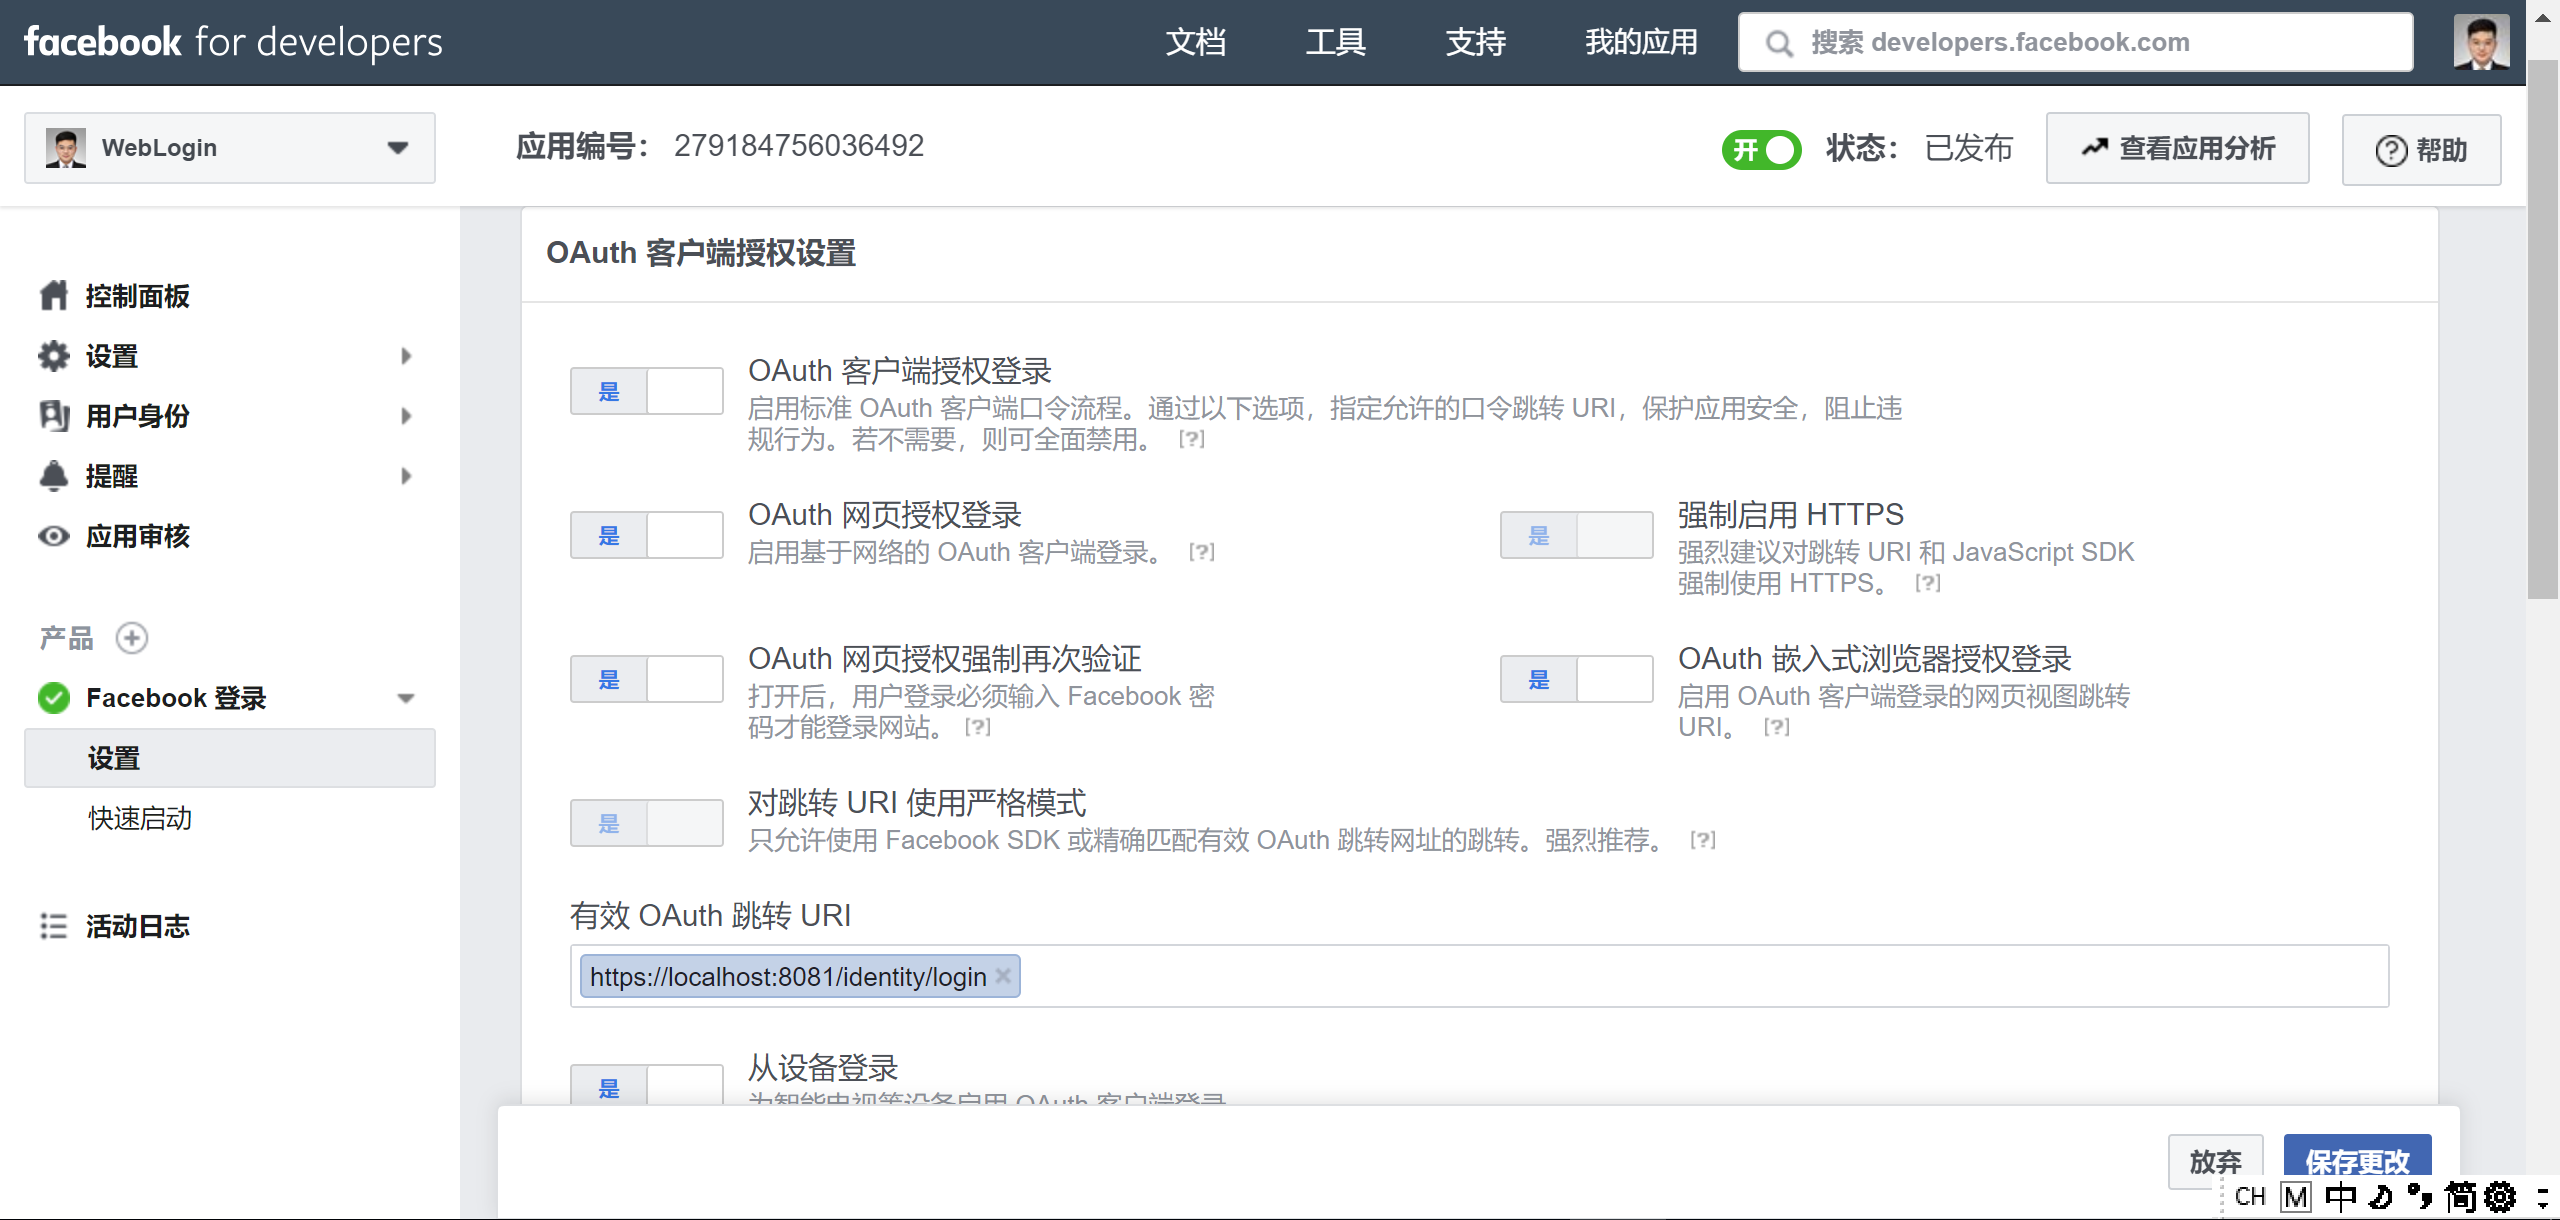2560x1220 pixels.
Task: Click the M input method icon in tray
Action: pyautogui.click(x=2296, y=1196)
